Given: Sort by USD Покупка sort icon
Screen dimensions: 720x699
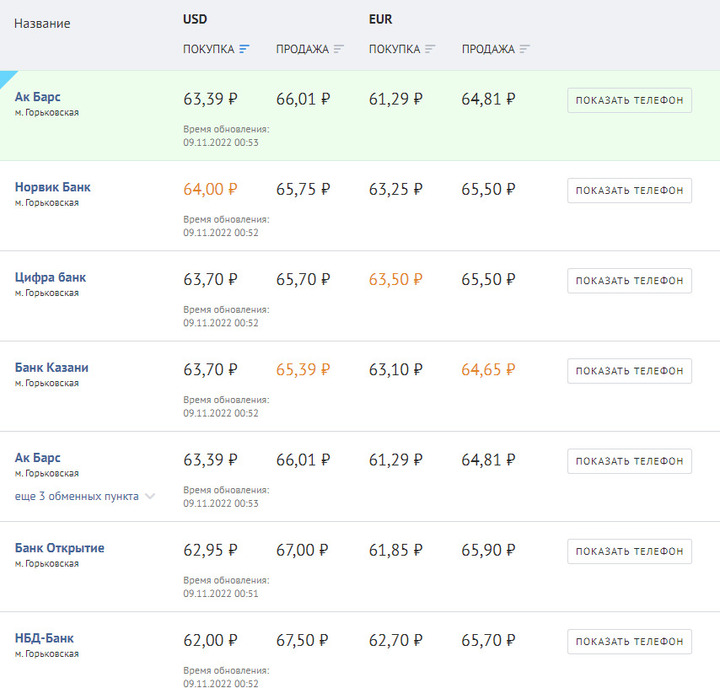Looking at the screenshot, I should 244,49.
